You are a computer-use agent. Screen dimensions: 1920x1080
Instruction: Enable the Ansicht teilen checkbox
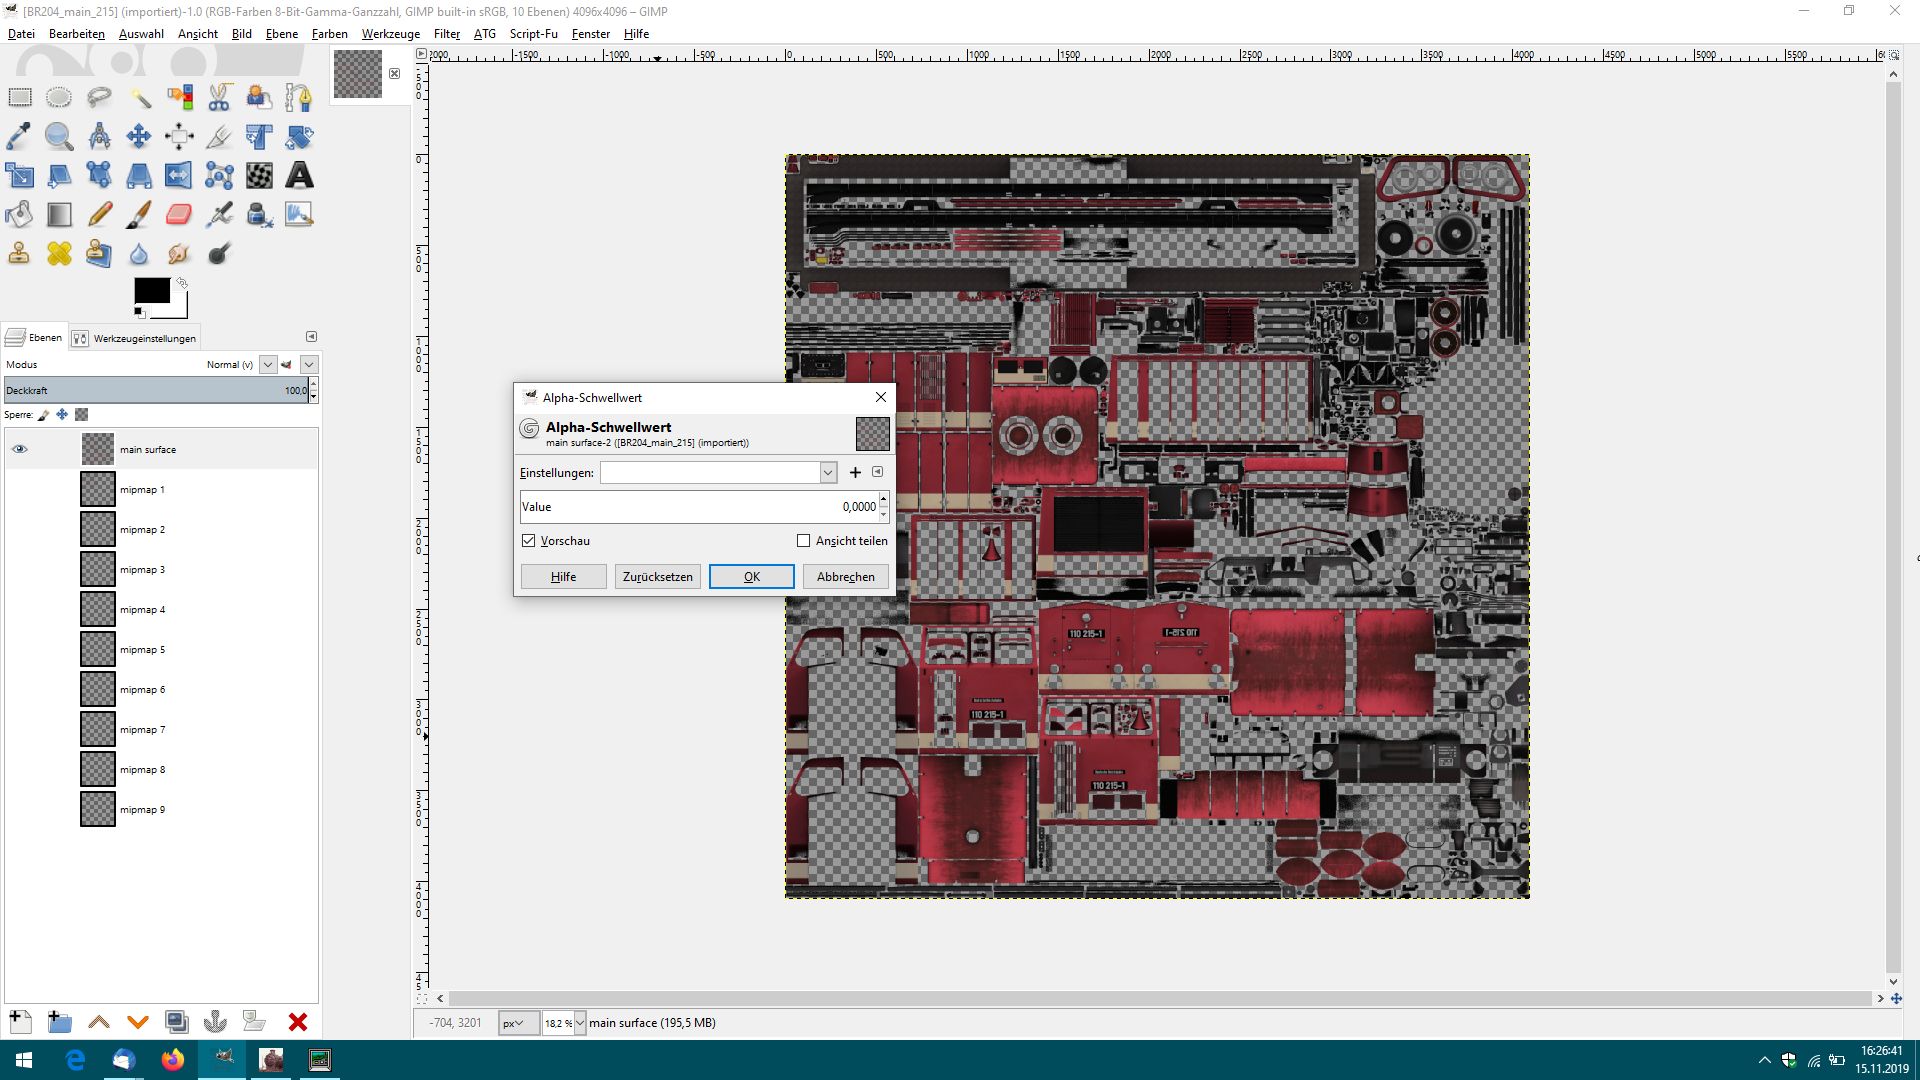(x=803, y=540)
